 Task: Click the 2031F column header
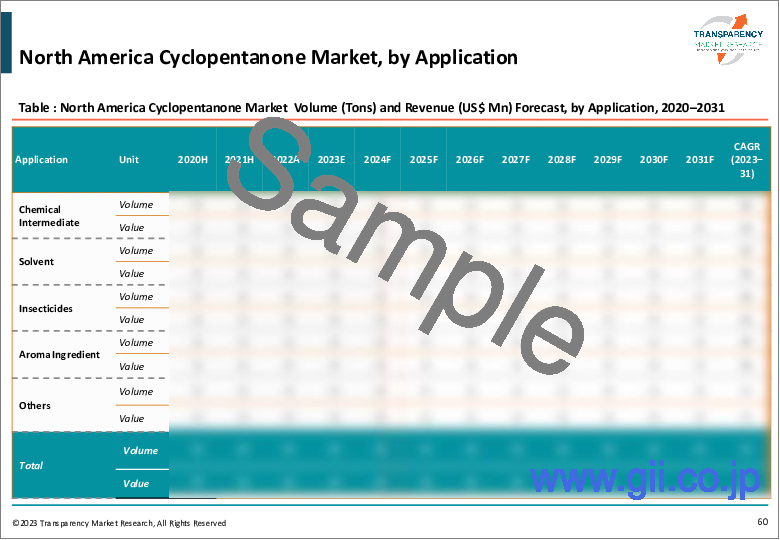pyautogui.click(x=699, y=160)
